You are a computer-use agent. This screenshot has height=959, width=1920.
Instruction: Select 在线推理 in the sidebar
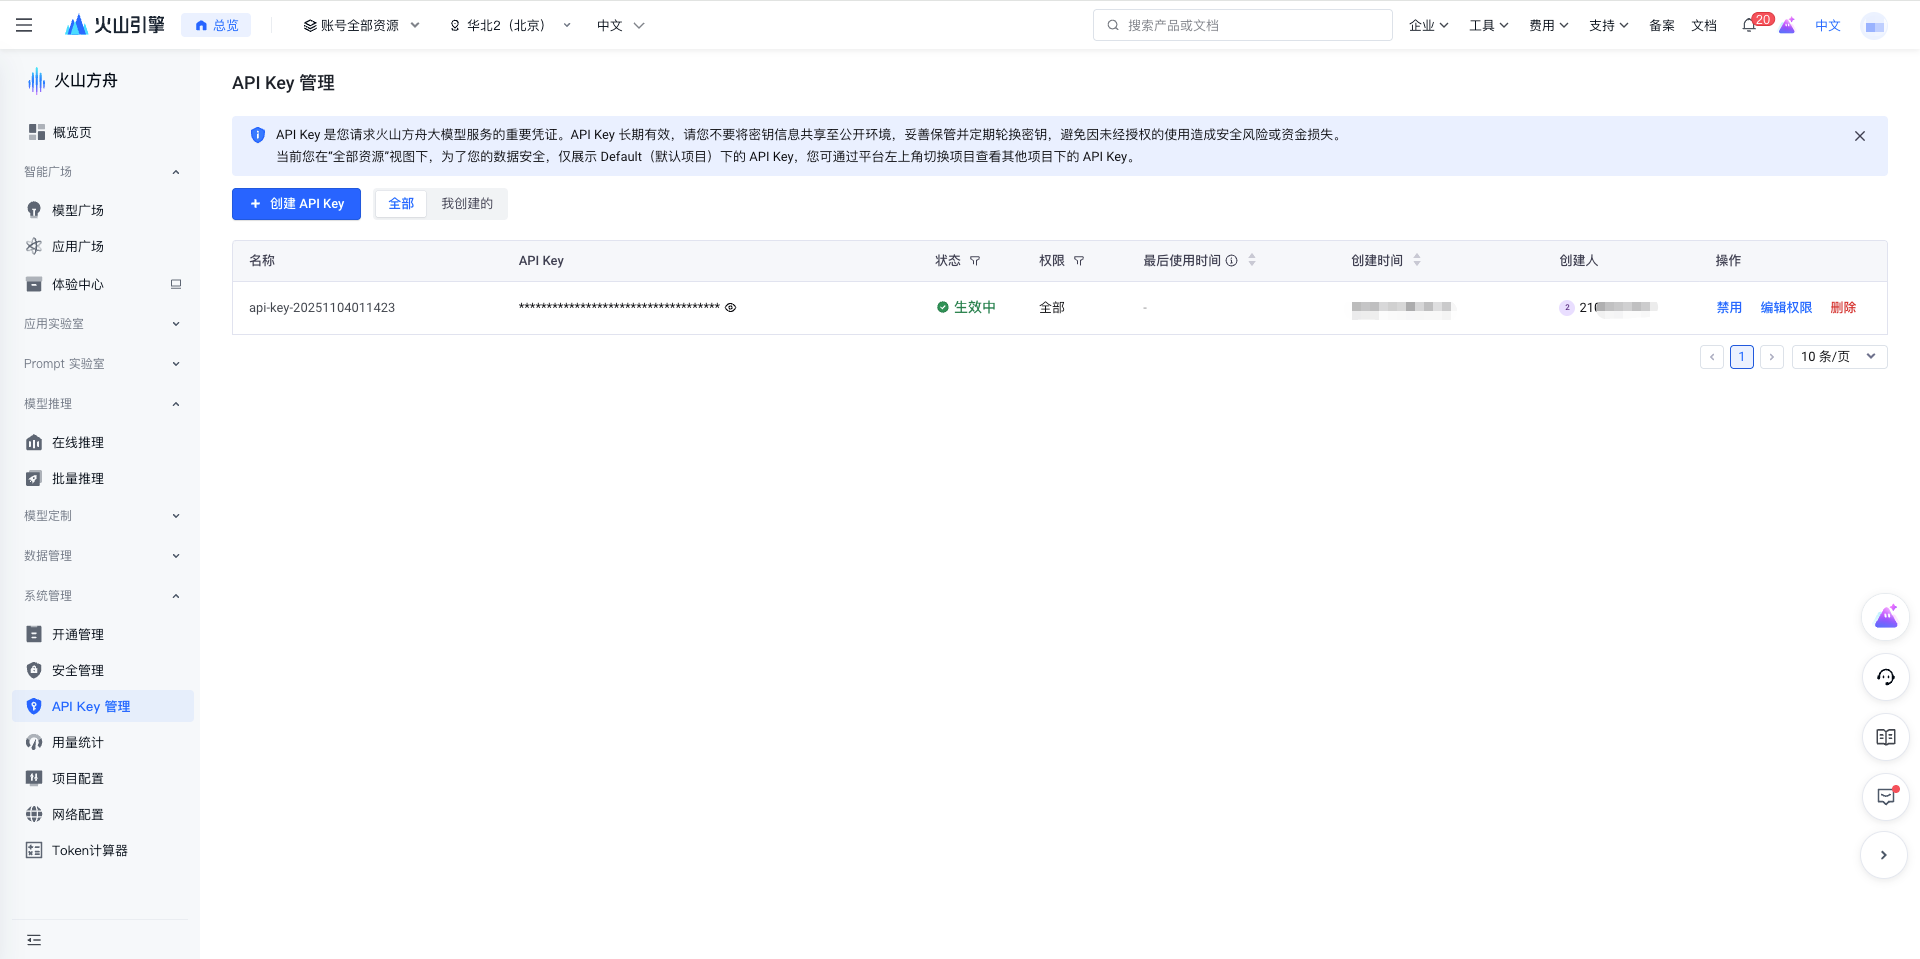point(77,442)
